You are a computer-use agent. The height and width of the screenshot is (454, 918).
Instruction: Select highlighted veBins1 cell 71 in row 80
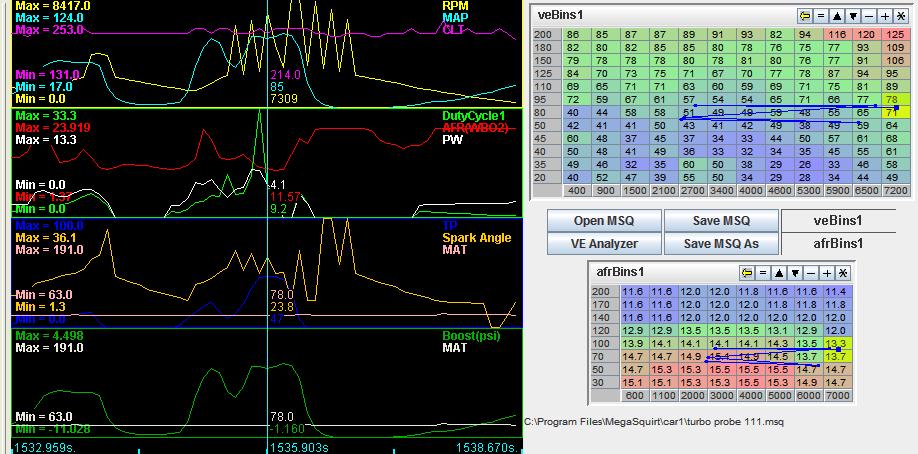[895, 112]
